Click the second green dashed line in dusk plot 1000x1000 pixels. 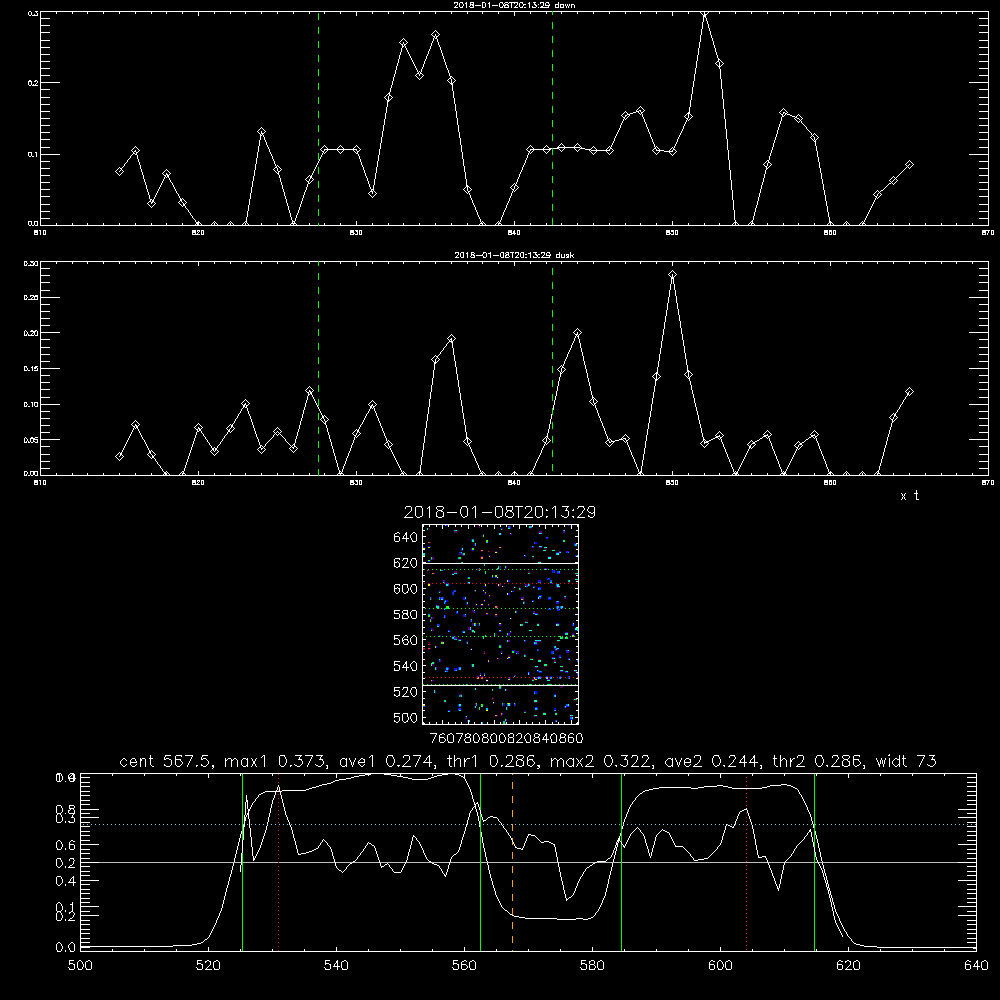[552, 368]
